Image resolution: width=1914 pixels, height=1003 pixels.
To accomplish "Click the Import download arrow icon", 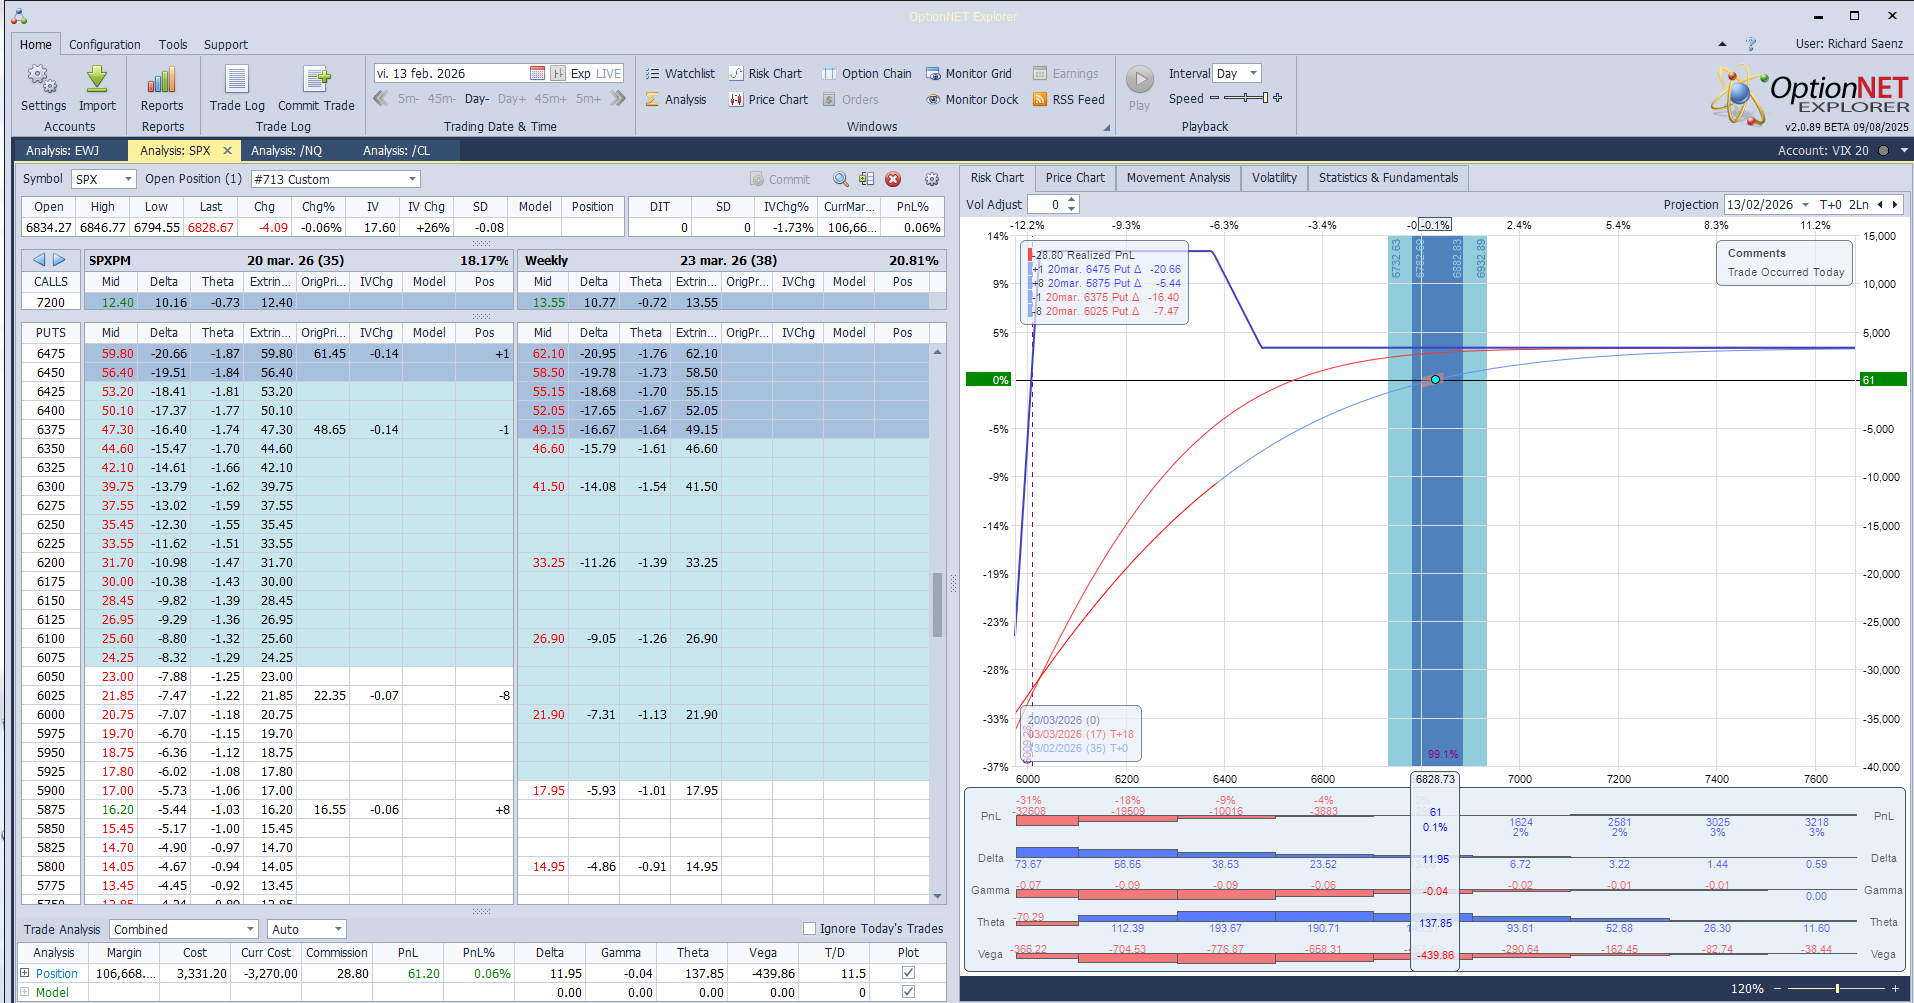I will (97, 80).
